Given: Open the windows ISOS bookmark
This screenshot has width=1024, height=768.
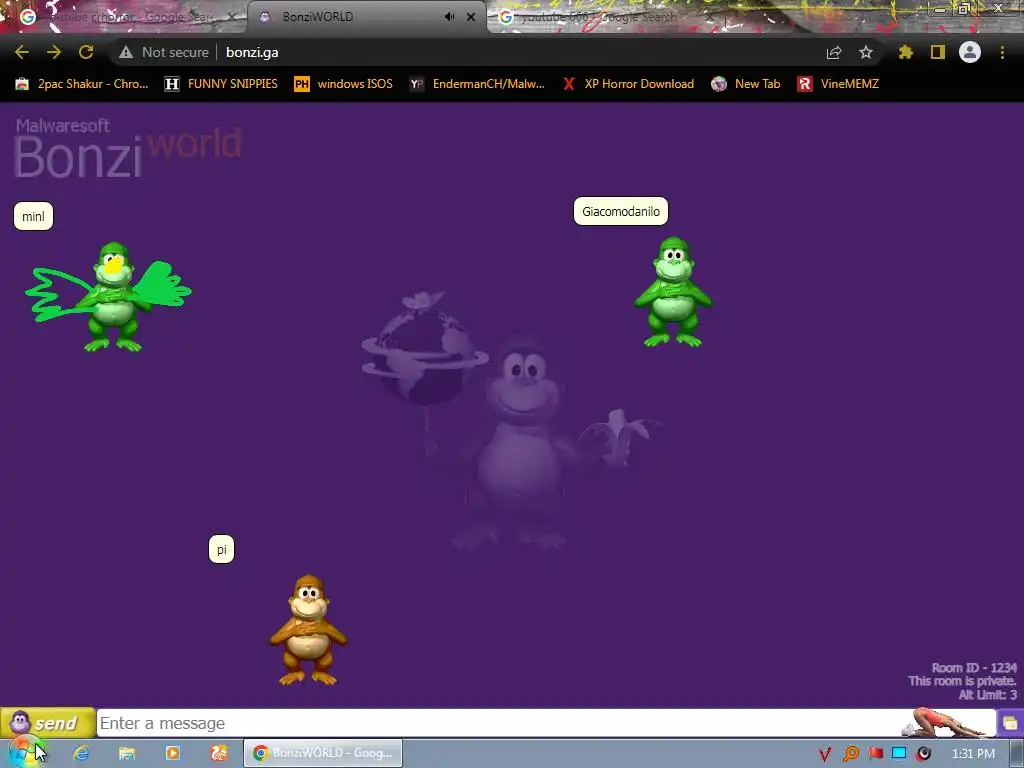Looking at the screenshot, I should (x=344, y=84).
